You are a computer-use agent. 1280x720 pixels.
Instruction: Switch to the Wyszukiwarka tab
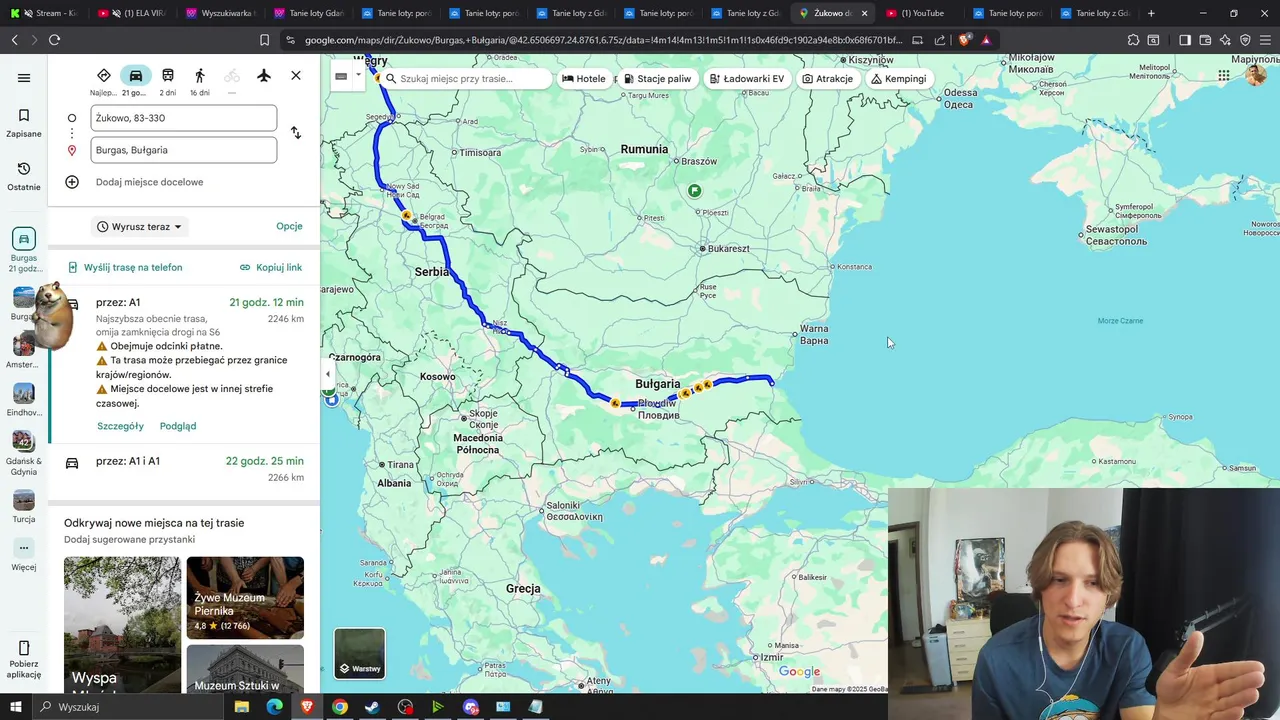click(x=219, y=13)
